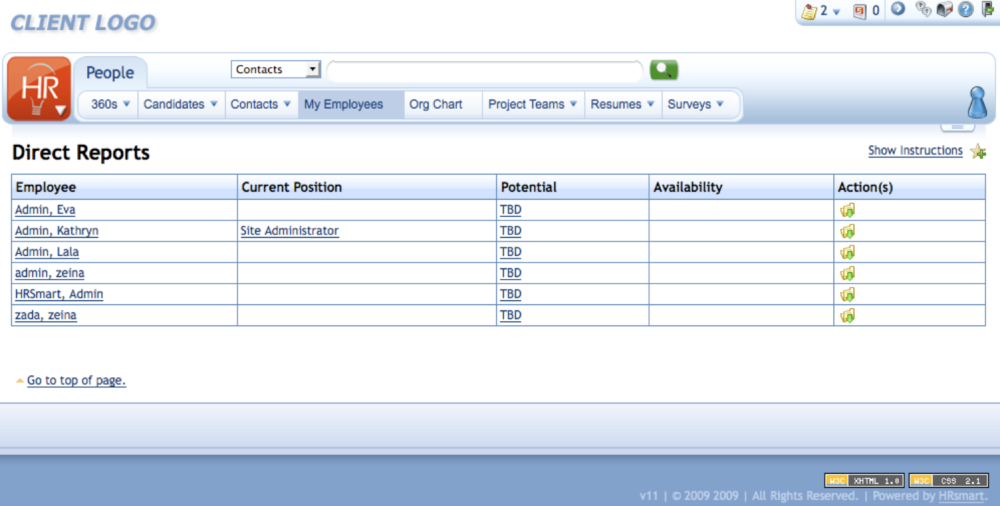Click into the search text field
The image size is (1000, 506).
pyautogui.click(x=485, y=70)
